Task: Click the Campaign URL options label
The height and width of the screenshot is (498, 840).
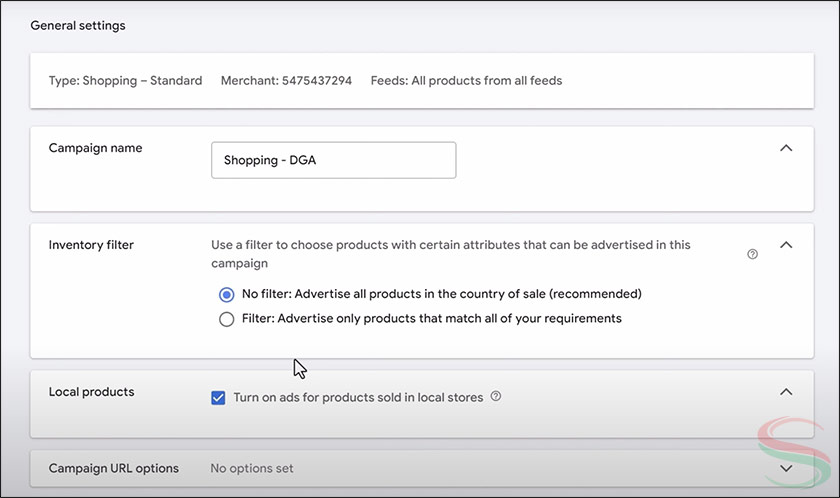Action: click(x=114, y=468)
